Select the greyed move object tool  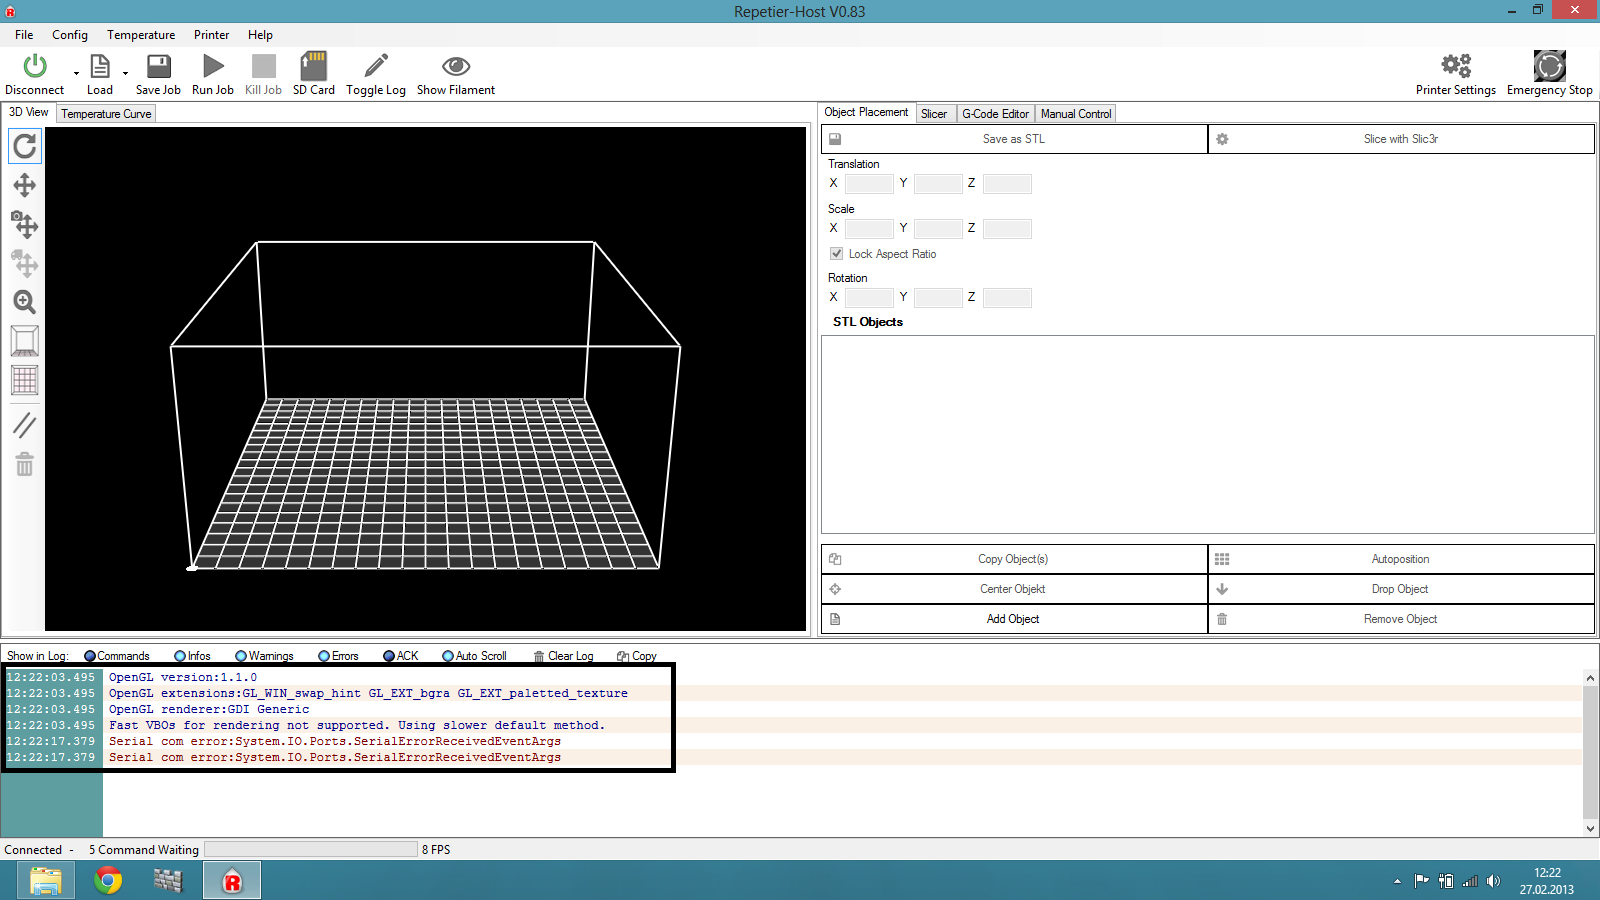point(25,263)
